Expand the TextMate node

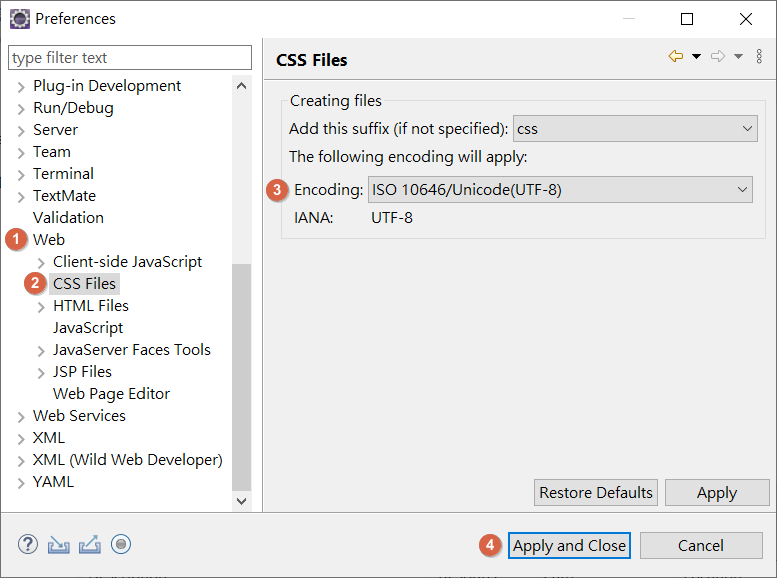pyautogui.click(x=20, y=197)
